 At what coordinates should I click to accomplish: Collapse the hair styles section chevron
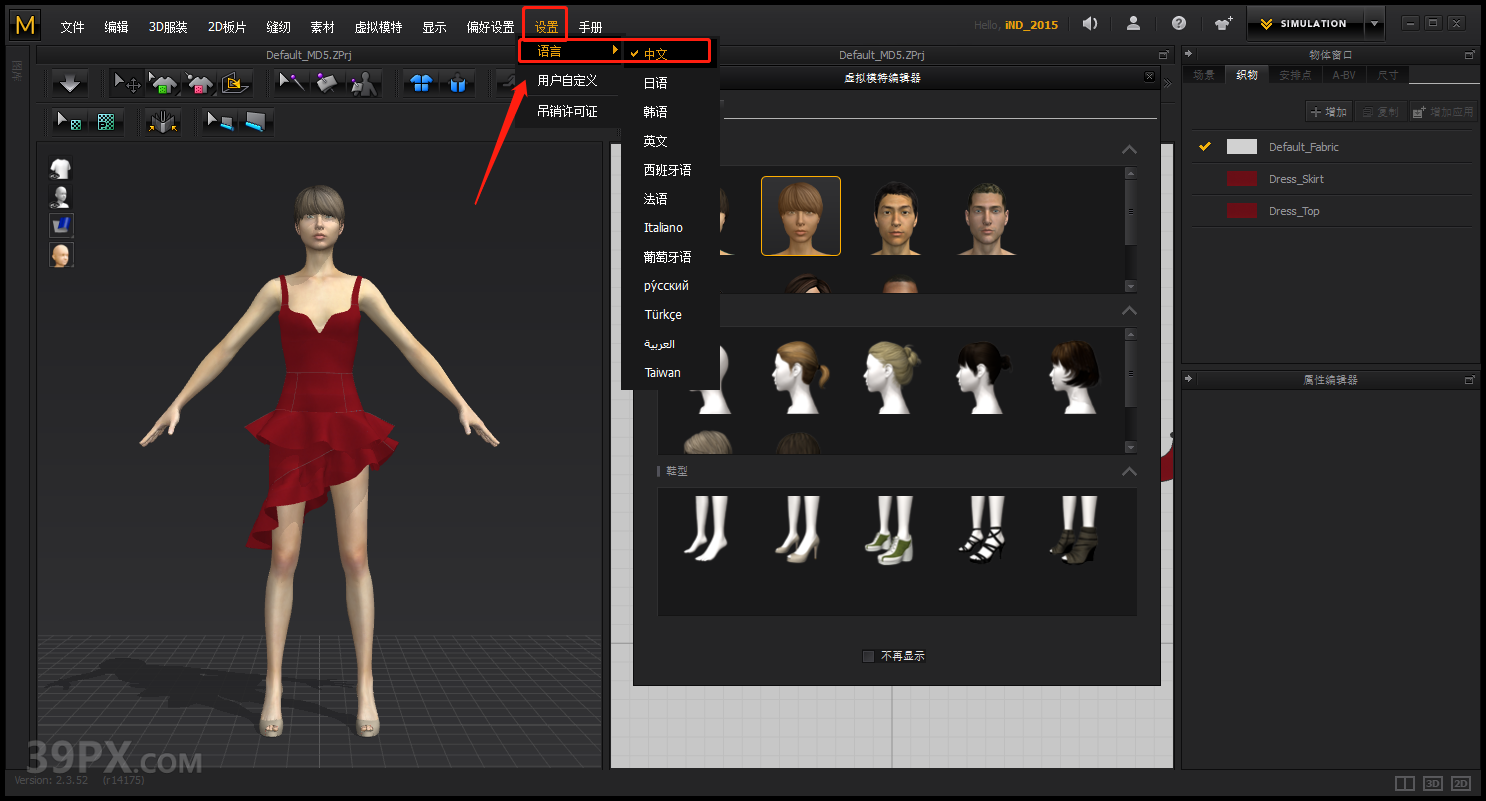[x=1129, y=310]
